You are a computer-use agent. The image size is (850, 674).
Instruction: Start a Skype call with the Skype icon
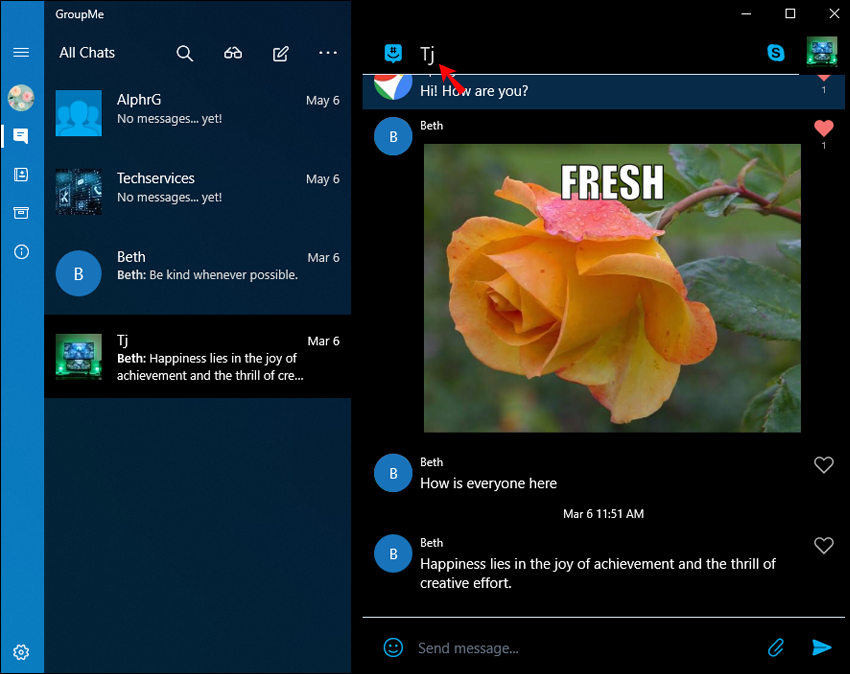coord(776,53)
